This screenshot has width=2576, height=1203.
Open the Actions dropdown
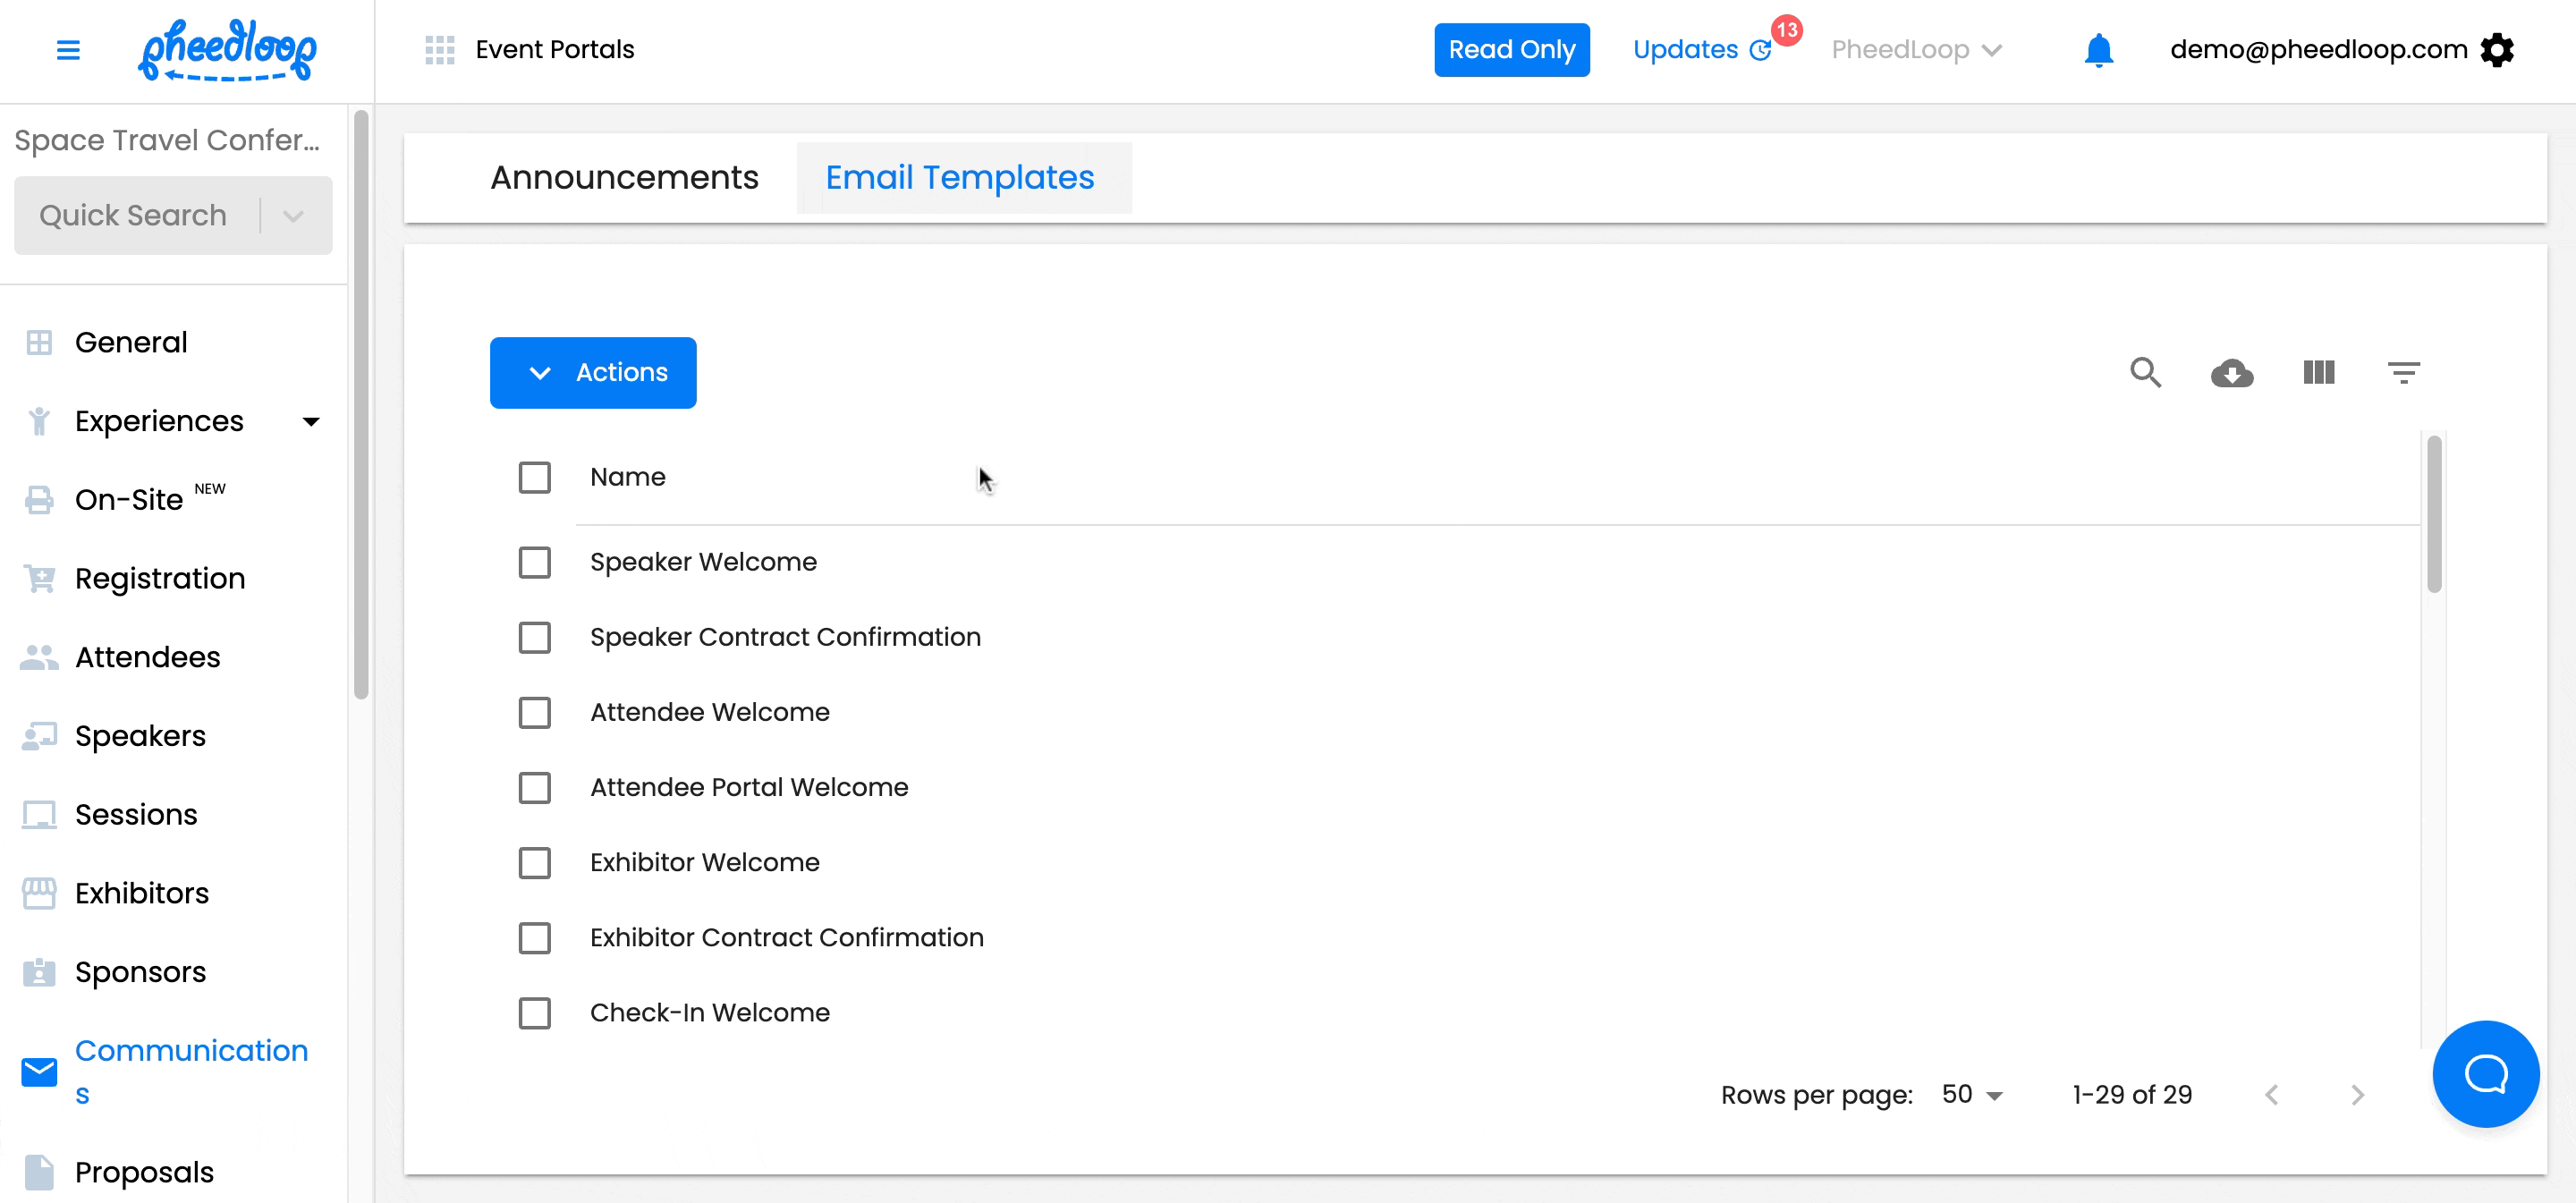[x=593, y=373]
